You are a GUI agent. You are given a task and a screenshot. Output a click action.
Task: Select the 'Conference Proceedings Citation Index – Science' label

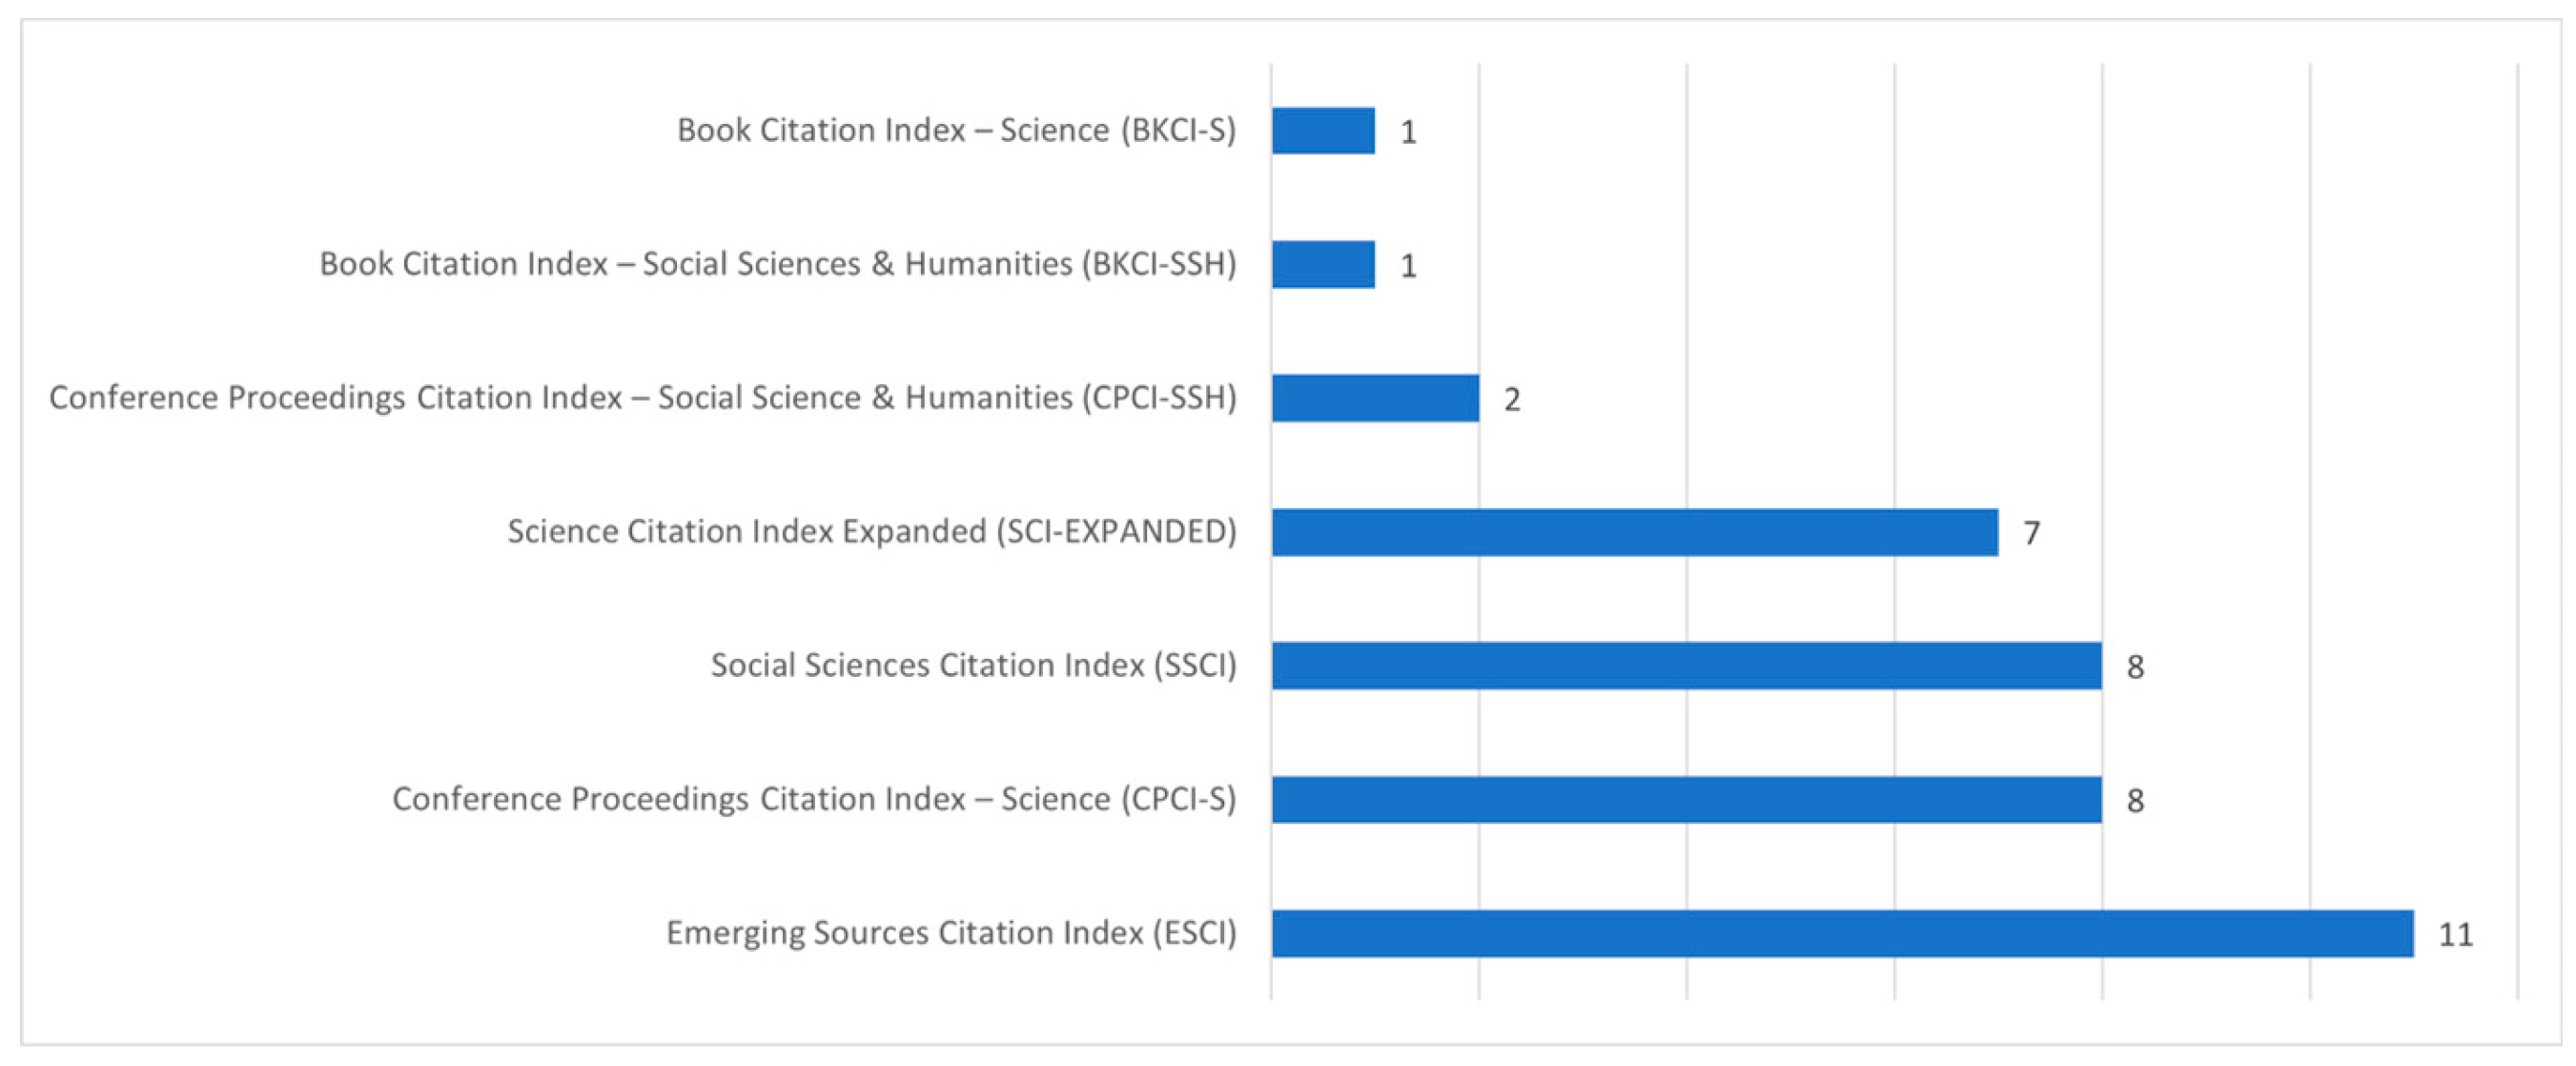pos(814,800)
